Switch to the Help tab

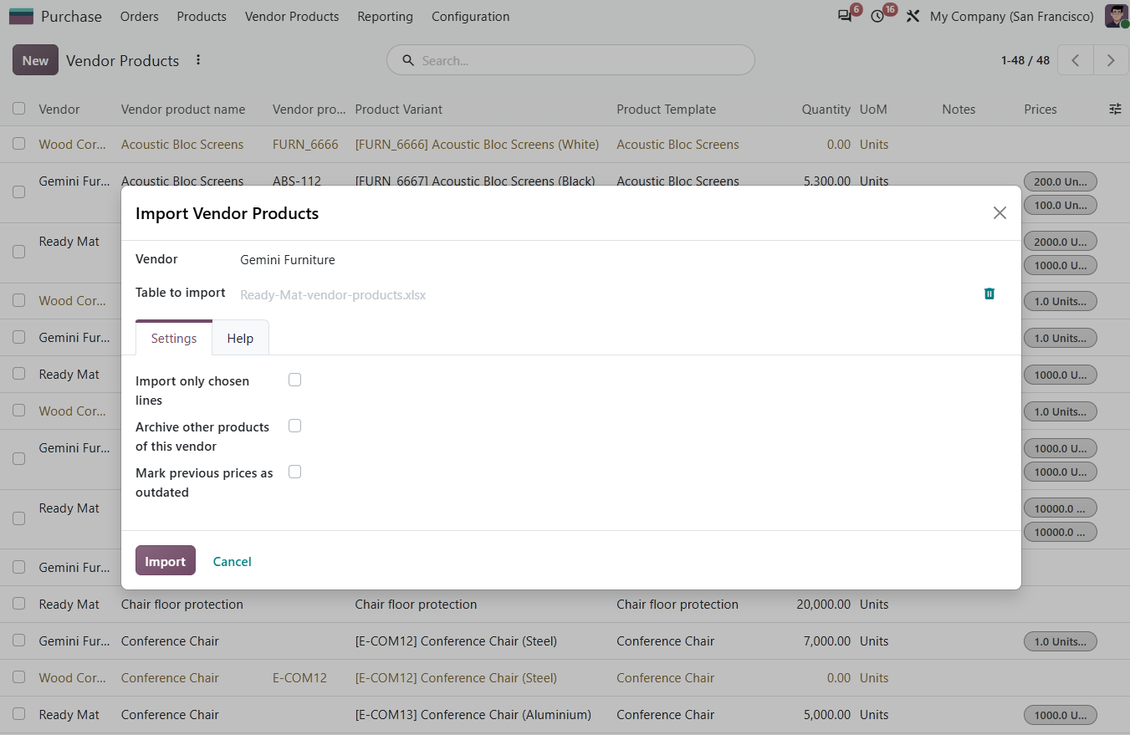pos(240,338)
